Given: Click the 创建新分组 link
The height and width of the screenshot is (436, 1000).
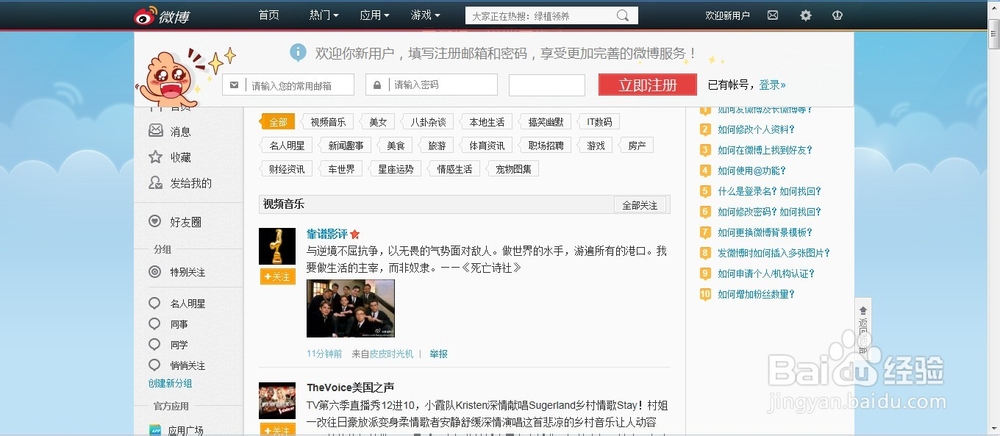Looking at the screenshot, I should tap(170, 384).
